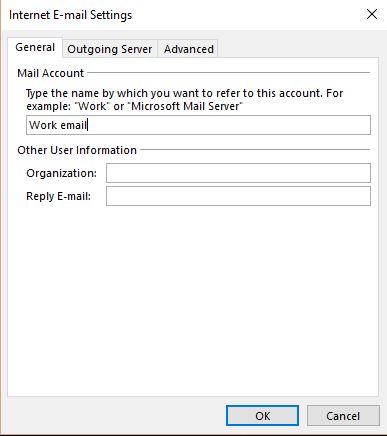Viewport: 387px width, 436px height.
Task: Confirm settings with the OK button
Action: point(262,416)
